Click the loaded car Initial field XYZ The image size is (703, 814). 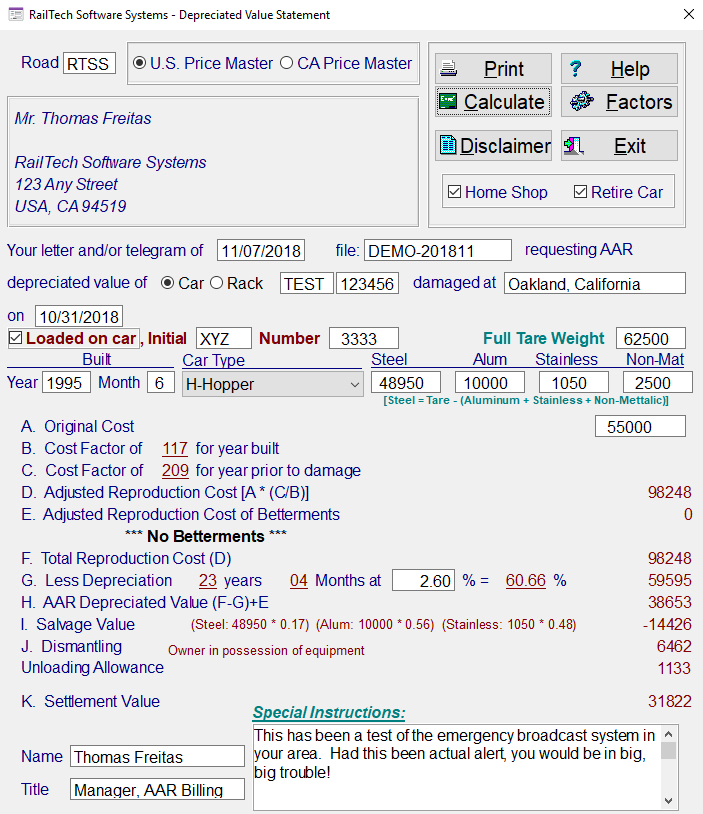pos(224,338)
